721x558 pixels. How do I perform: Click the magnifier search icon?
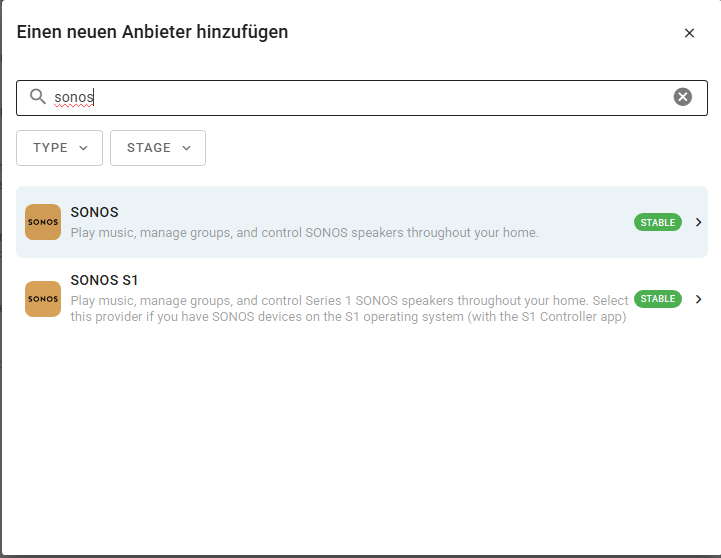click(x=38, y=97)
